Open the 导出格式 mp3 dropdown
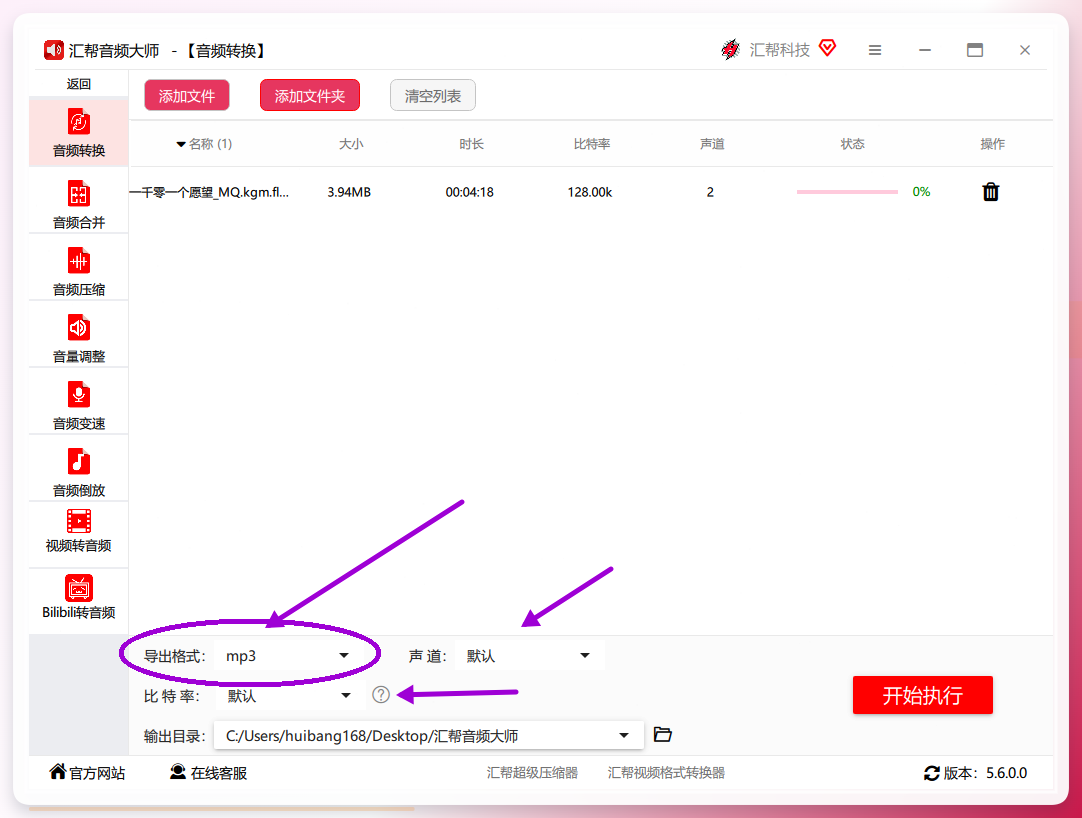 (288, 656)
